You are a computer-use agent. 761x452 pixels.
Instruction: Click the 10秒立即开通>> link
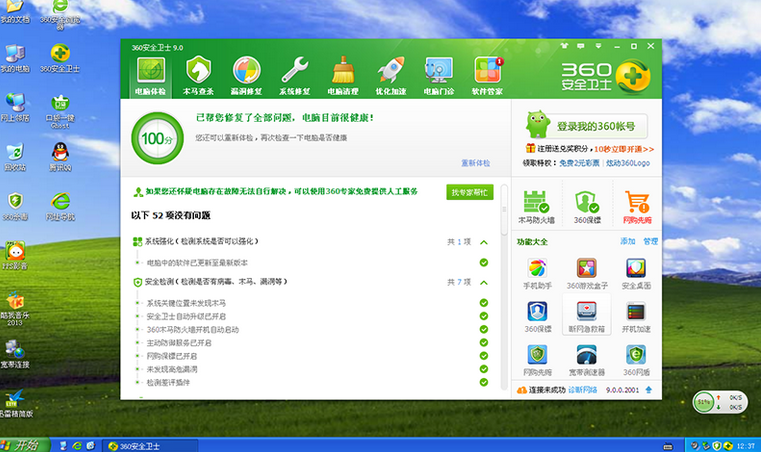coord(624,149)
